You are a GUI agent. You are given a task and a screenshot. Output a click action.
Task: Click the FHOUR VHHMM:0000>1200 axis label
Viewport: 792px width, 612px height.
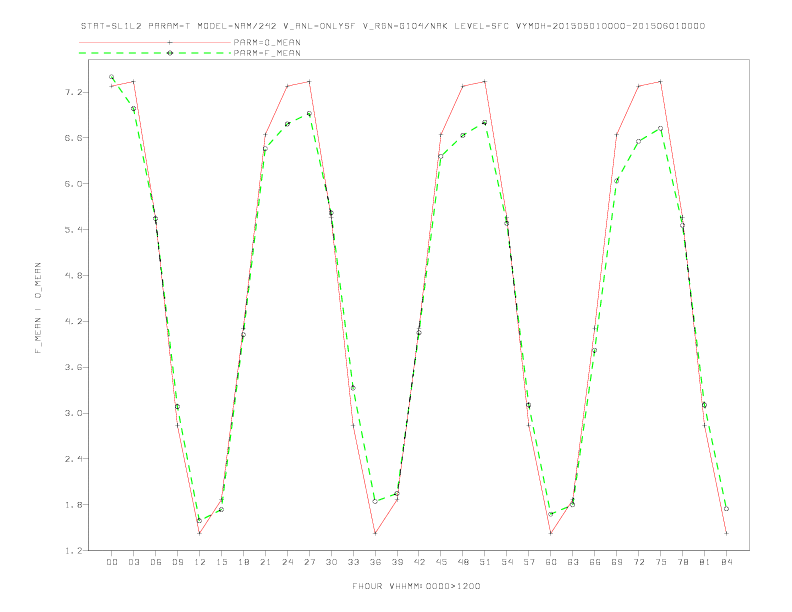416,586
